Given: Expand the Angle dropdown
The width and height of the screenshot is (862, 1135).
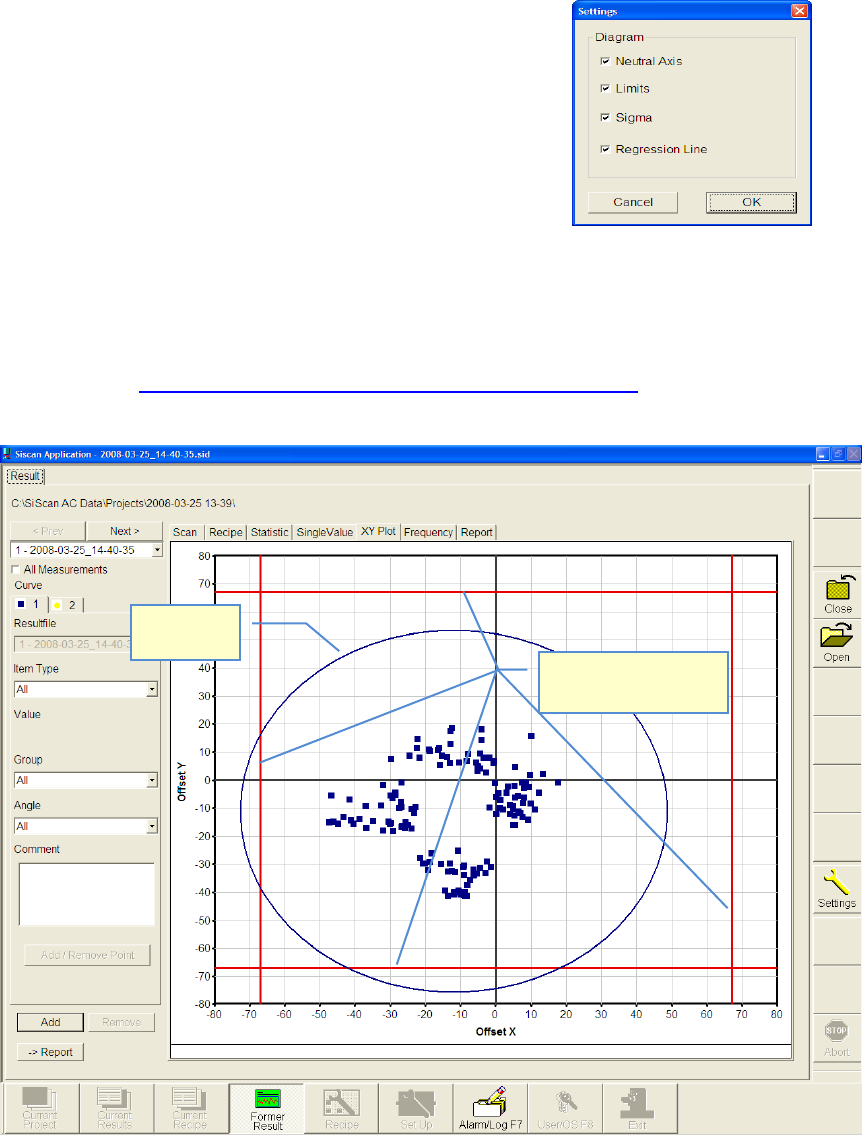Looking at the screenshot, I should (152, 826).
